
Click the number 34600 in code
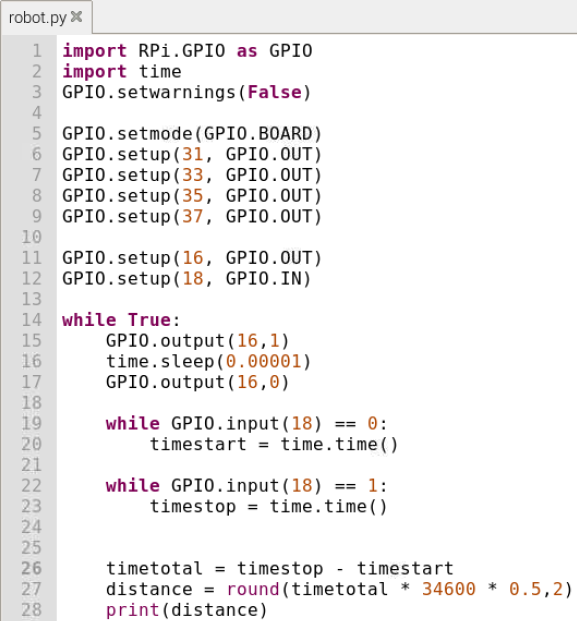pyautogui.click(x=448, y=589)
